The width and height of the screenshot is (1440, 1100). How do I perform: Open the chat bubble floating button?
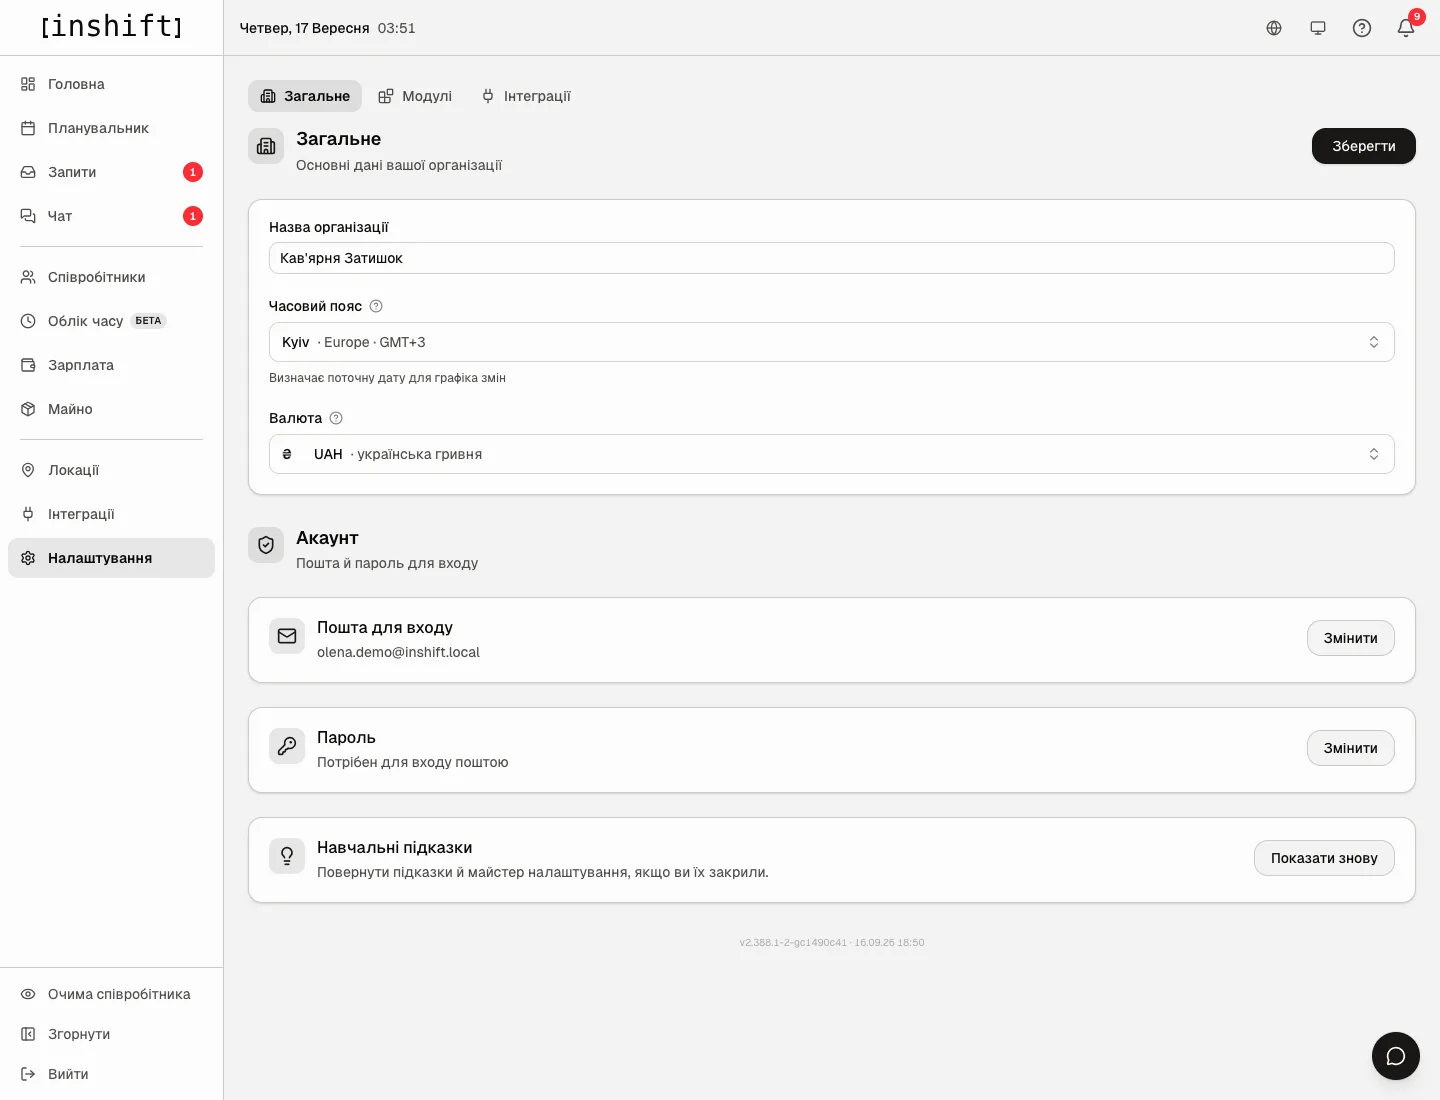[x=1396, y=1056]
